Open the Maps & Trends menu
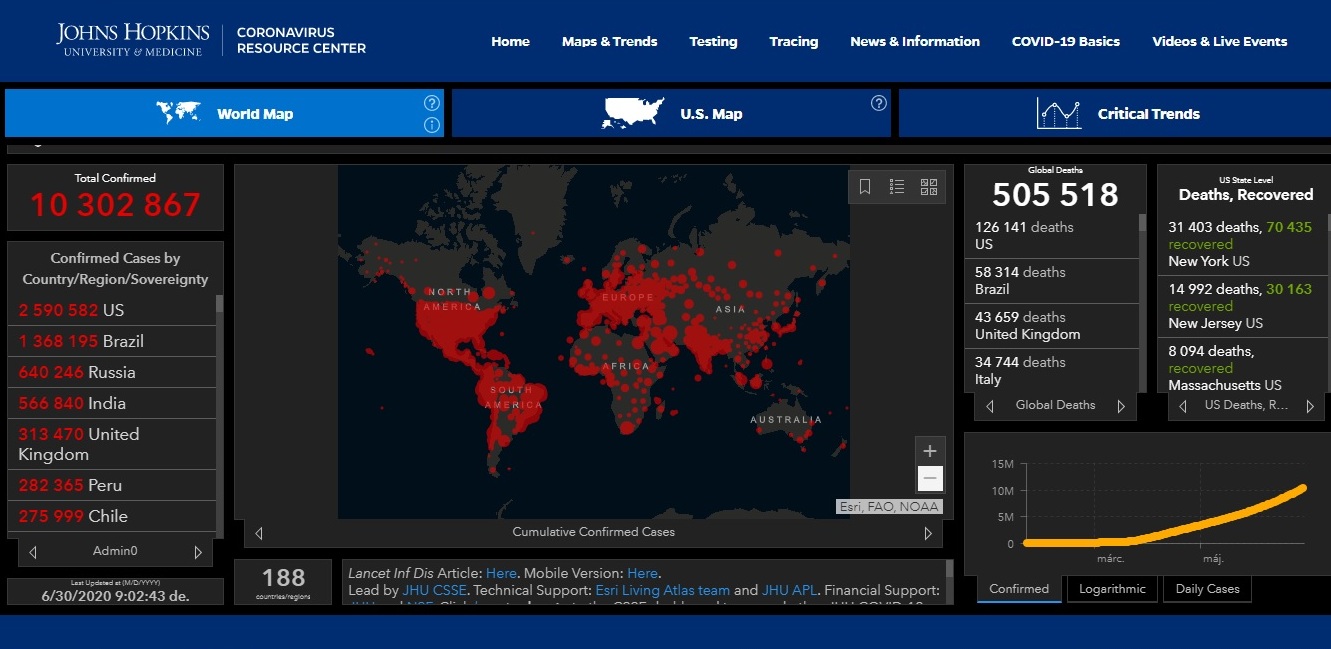1331x649 pixels. click(x=609, y=41)
